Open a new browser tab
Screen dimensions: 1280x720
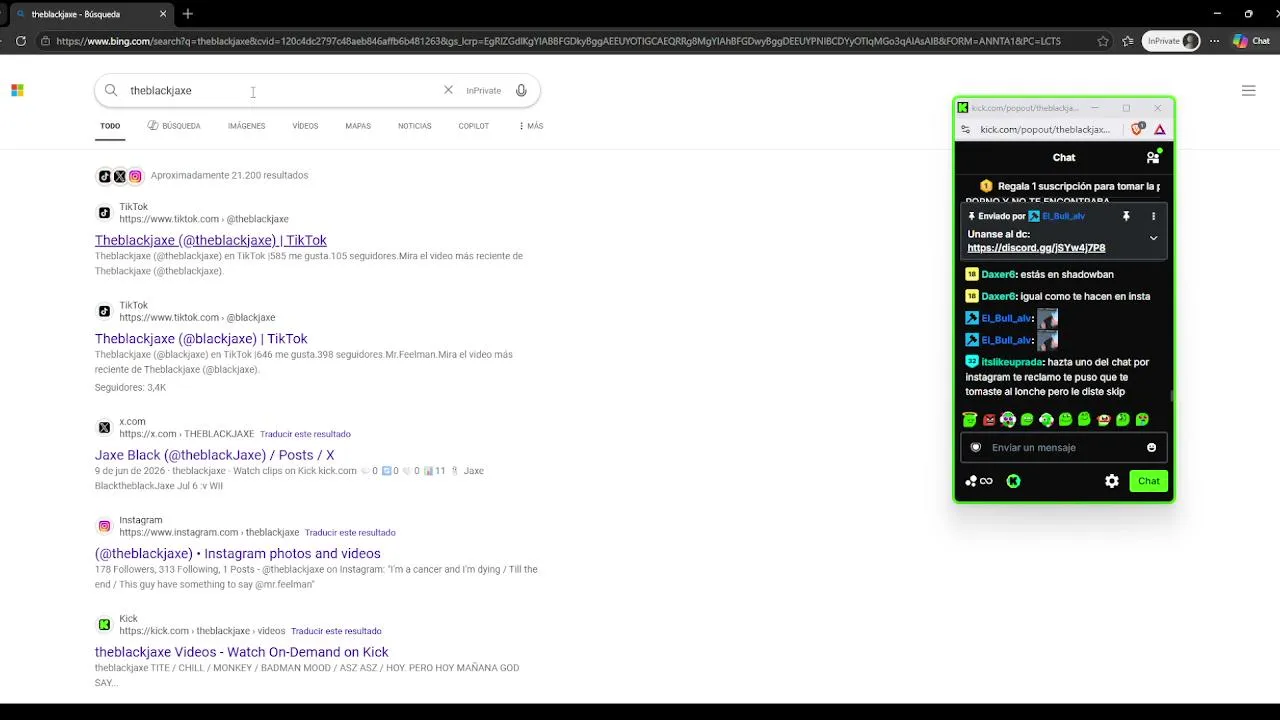pyautogui.click(x=187, y=14)
